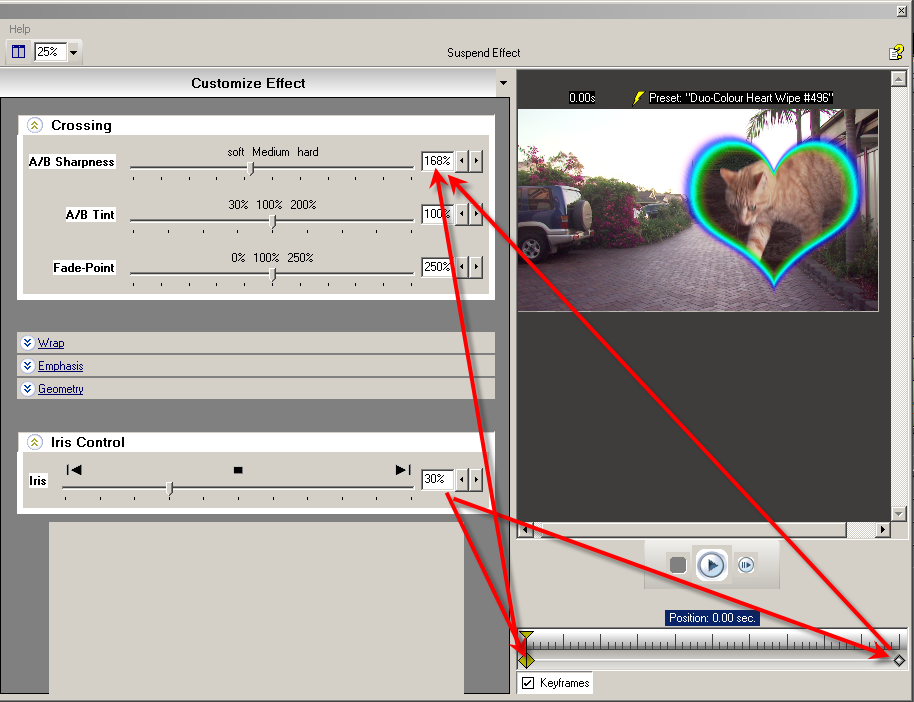Collapse the Crossing section chevron
914x702 pixels.
[35, 125]
